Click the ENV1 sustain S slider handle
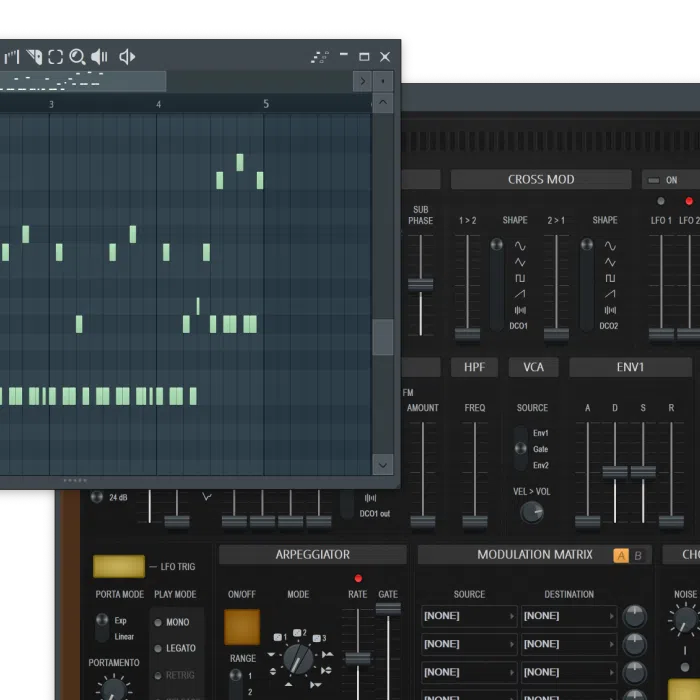 [643, 471]
